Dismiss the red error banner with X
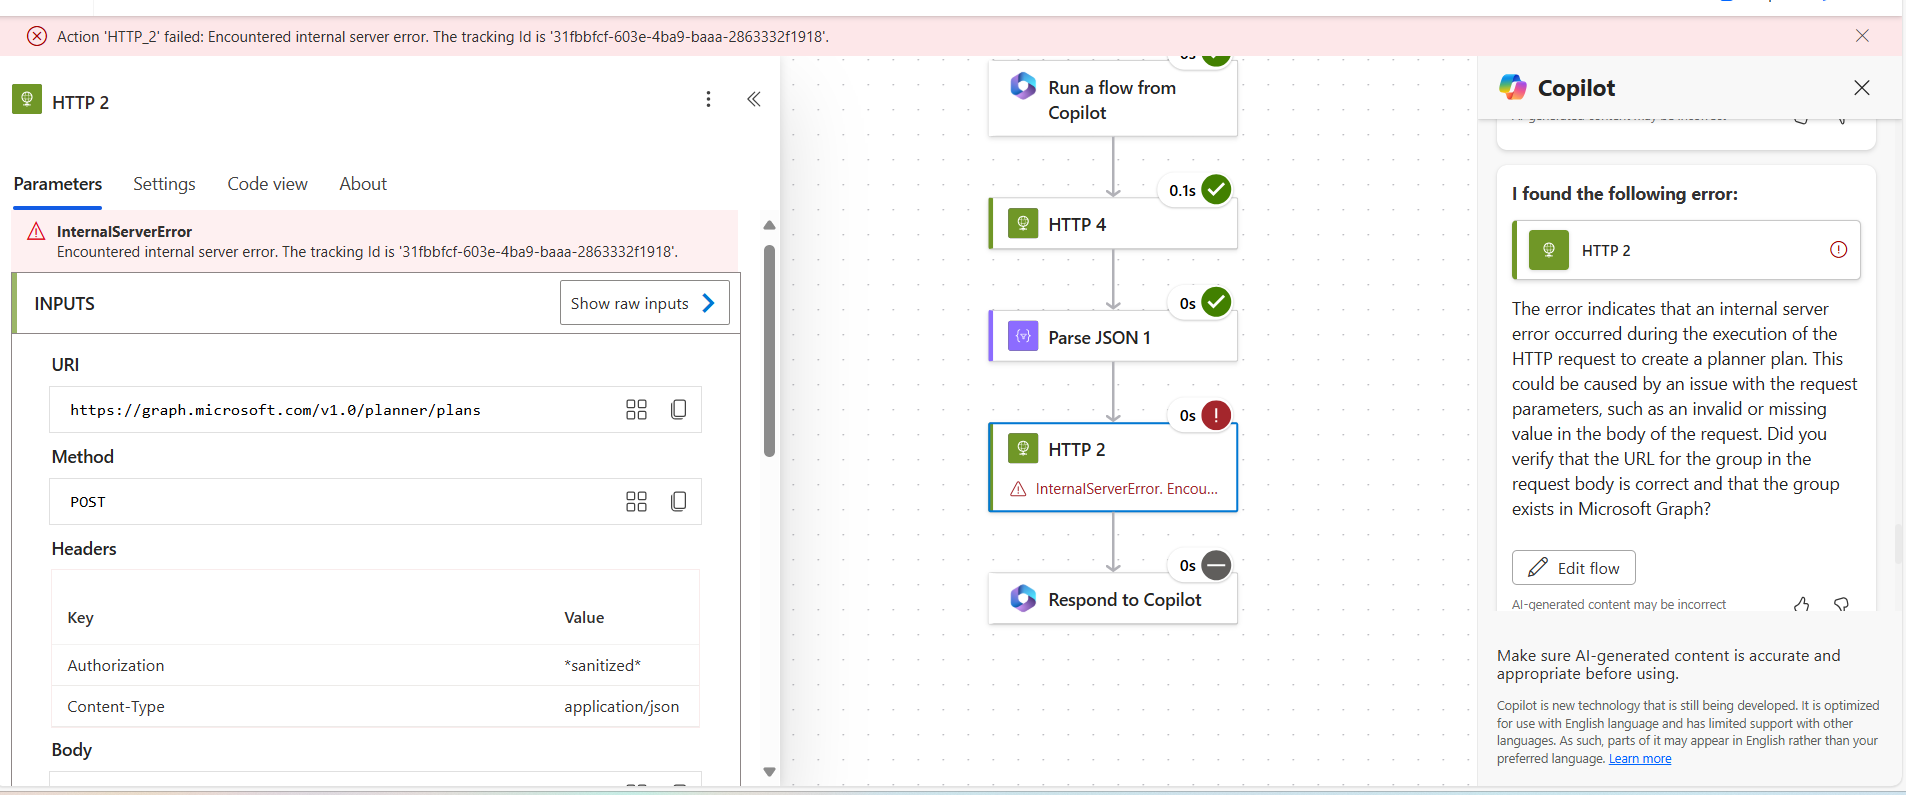 tap(1862, 36)
